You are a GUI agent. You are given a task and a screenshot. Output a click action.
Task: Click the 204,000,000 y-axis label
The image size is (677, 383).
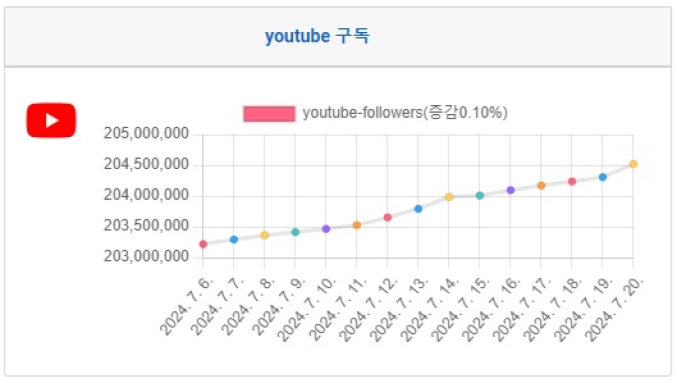pos(146,195)
